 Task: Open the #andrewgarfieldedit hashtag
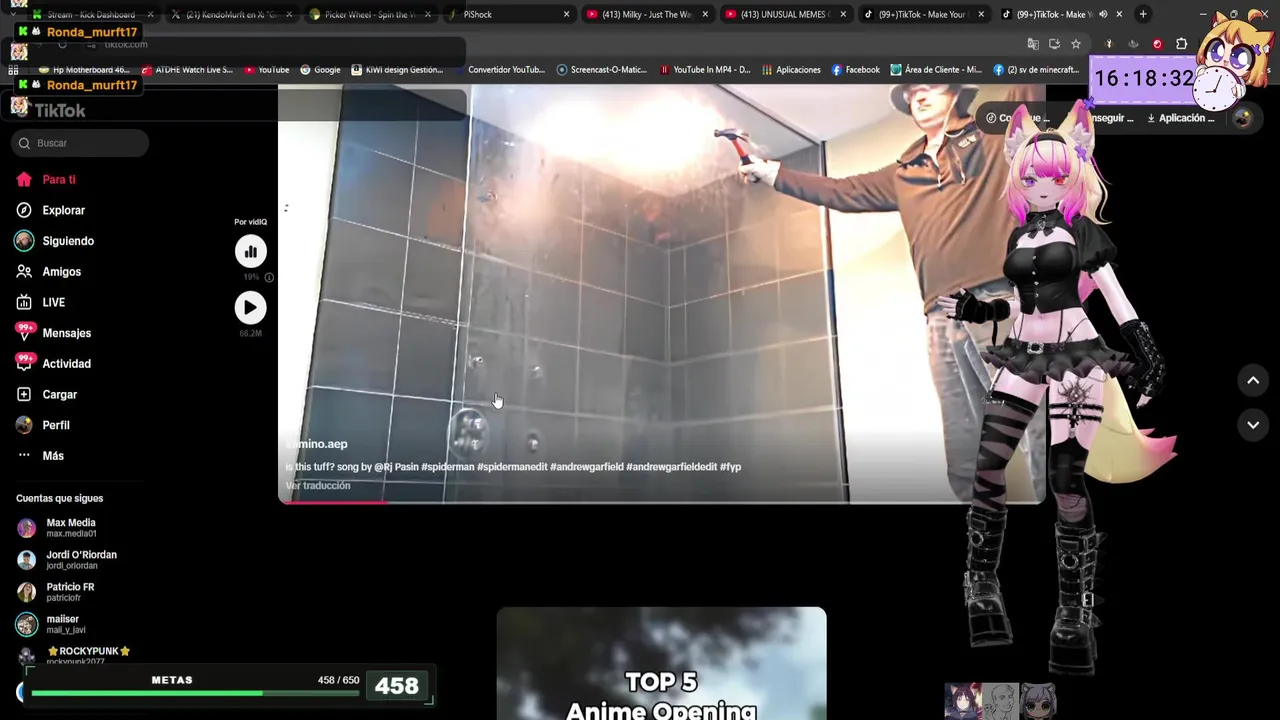672,467
